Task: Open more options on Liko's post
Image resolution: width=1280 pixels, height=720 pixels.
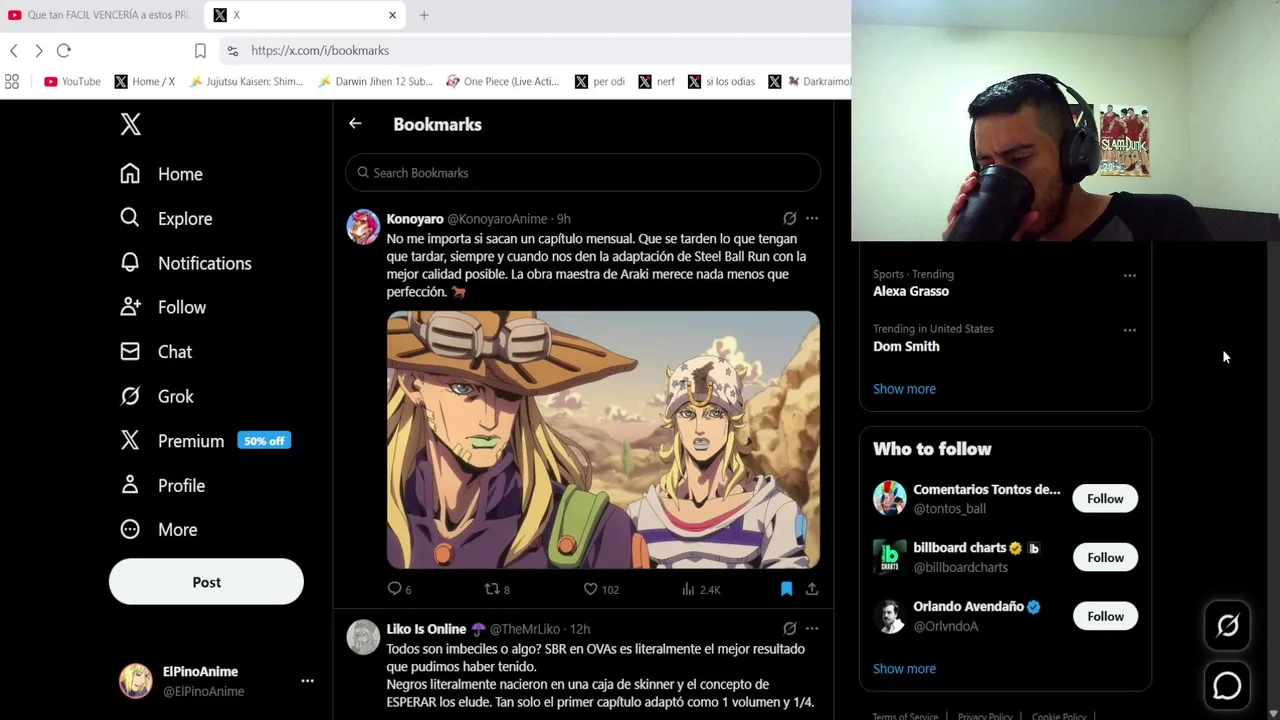Action: 812,628
